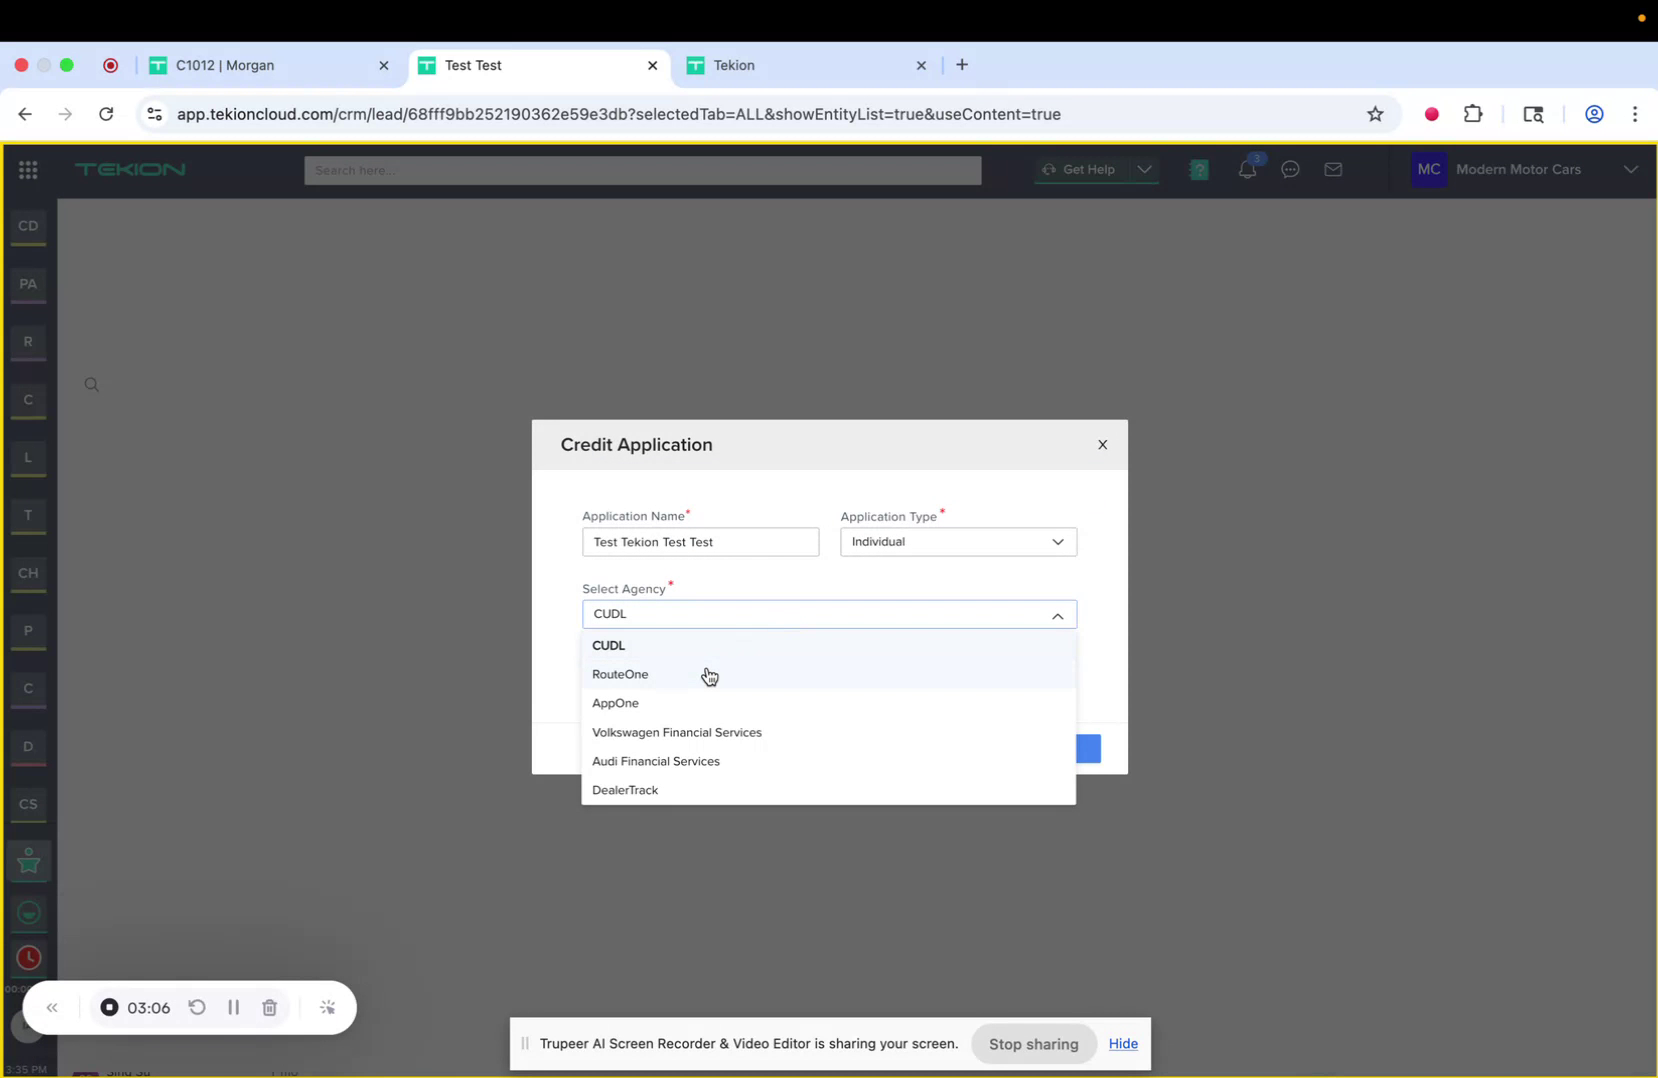Expand the Application Type dropdown
The image size is (1658, 1078).
click(x=1057, y=541)
